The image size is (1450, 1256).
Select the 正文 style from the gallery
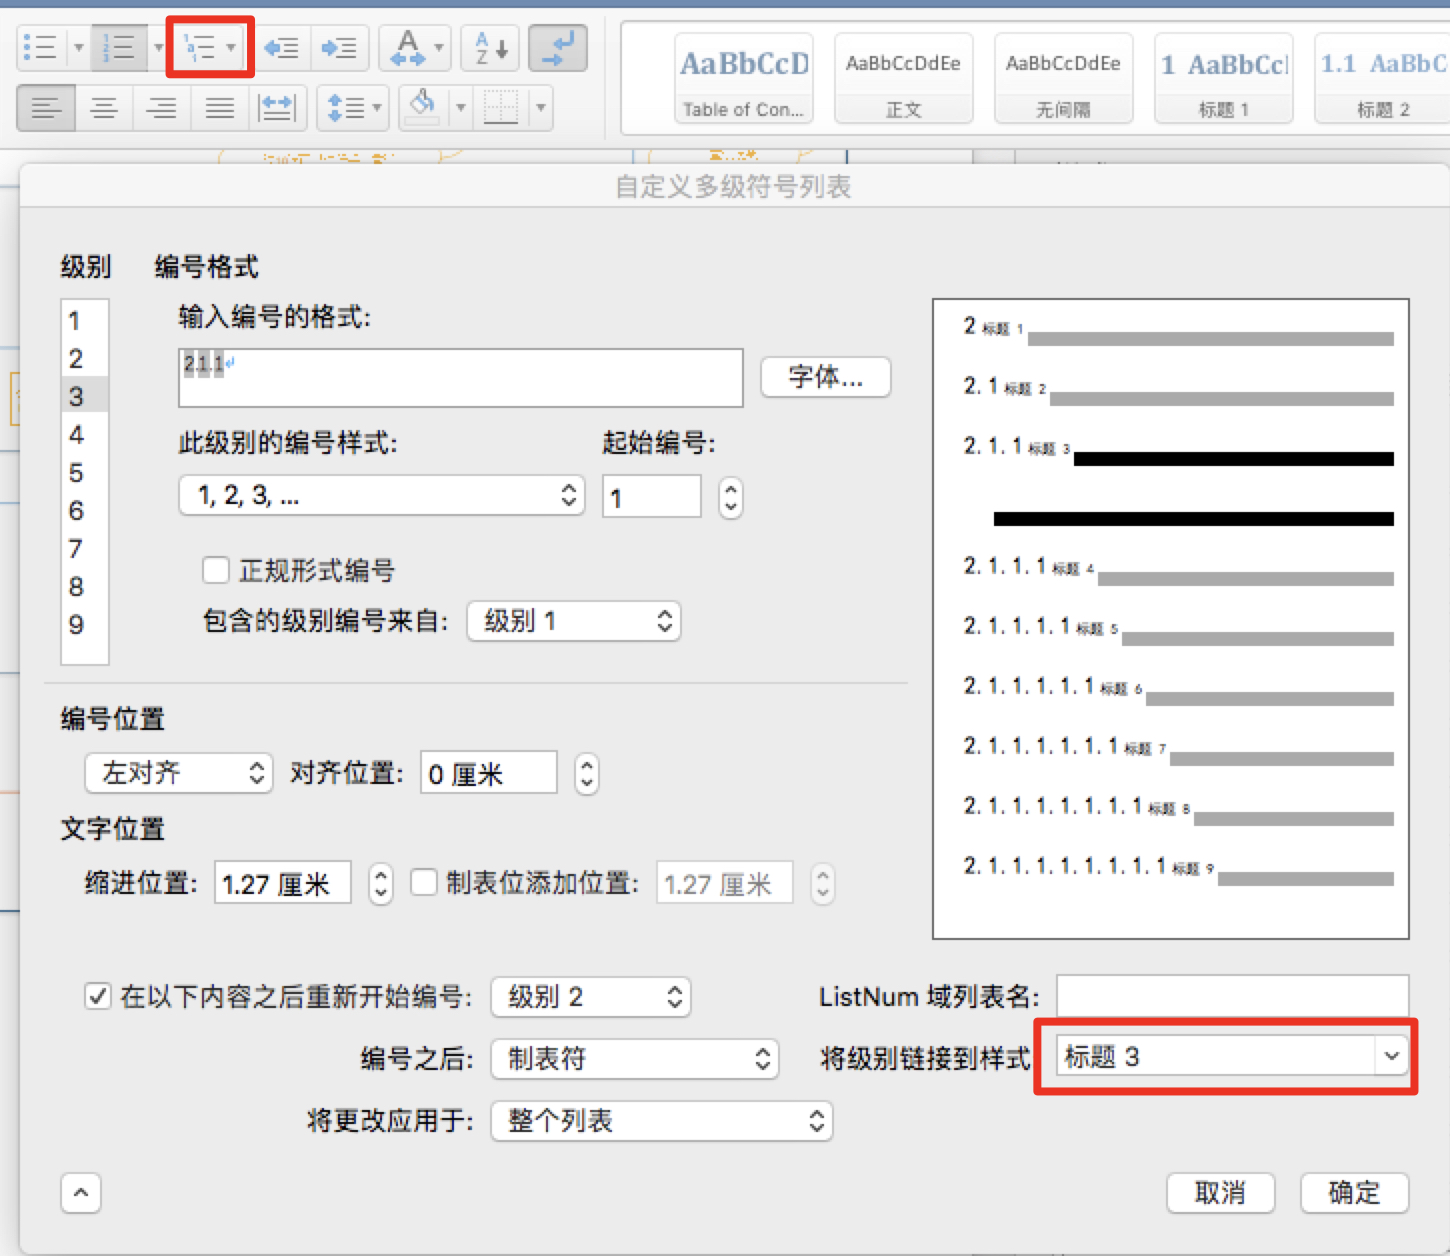(x=903, y=78)
